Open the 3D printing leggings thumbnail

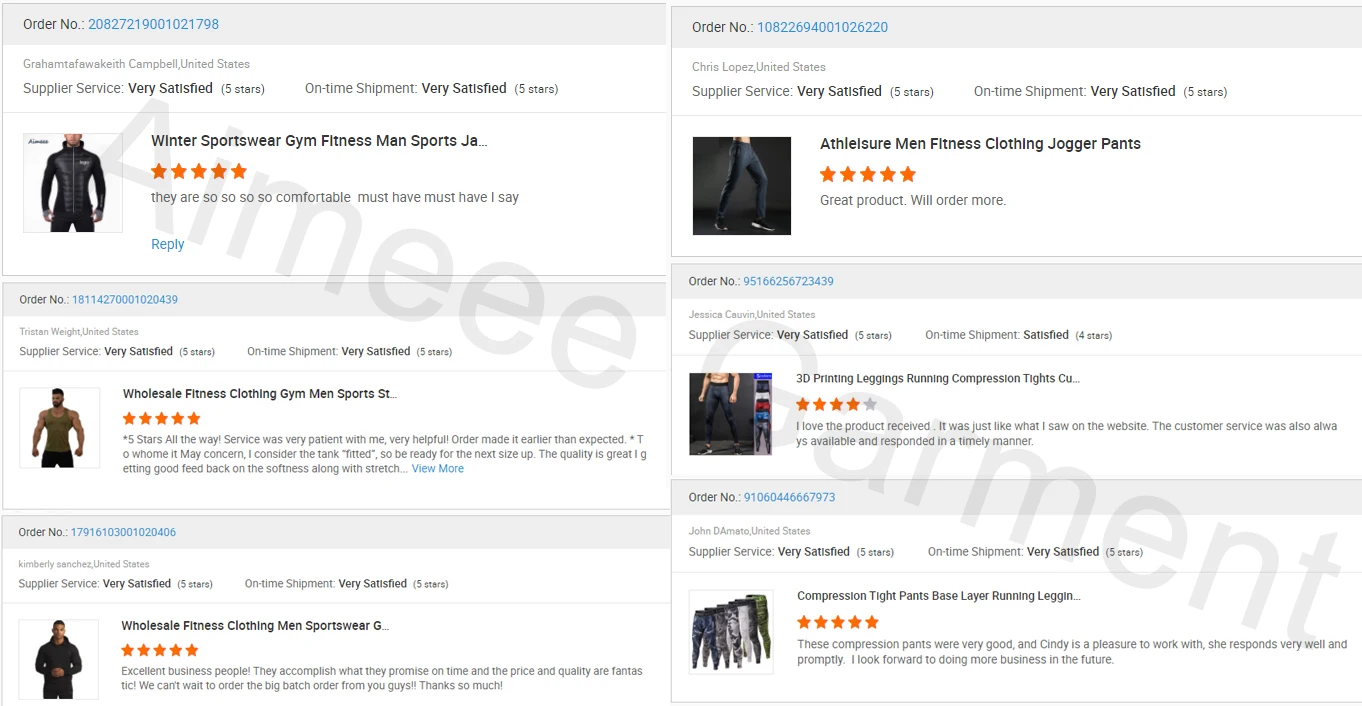pyautogui.click(x=730, y=414)
